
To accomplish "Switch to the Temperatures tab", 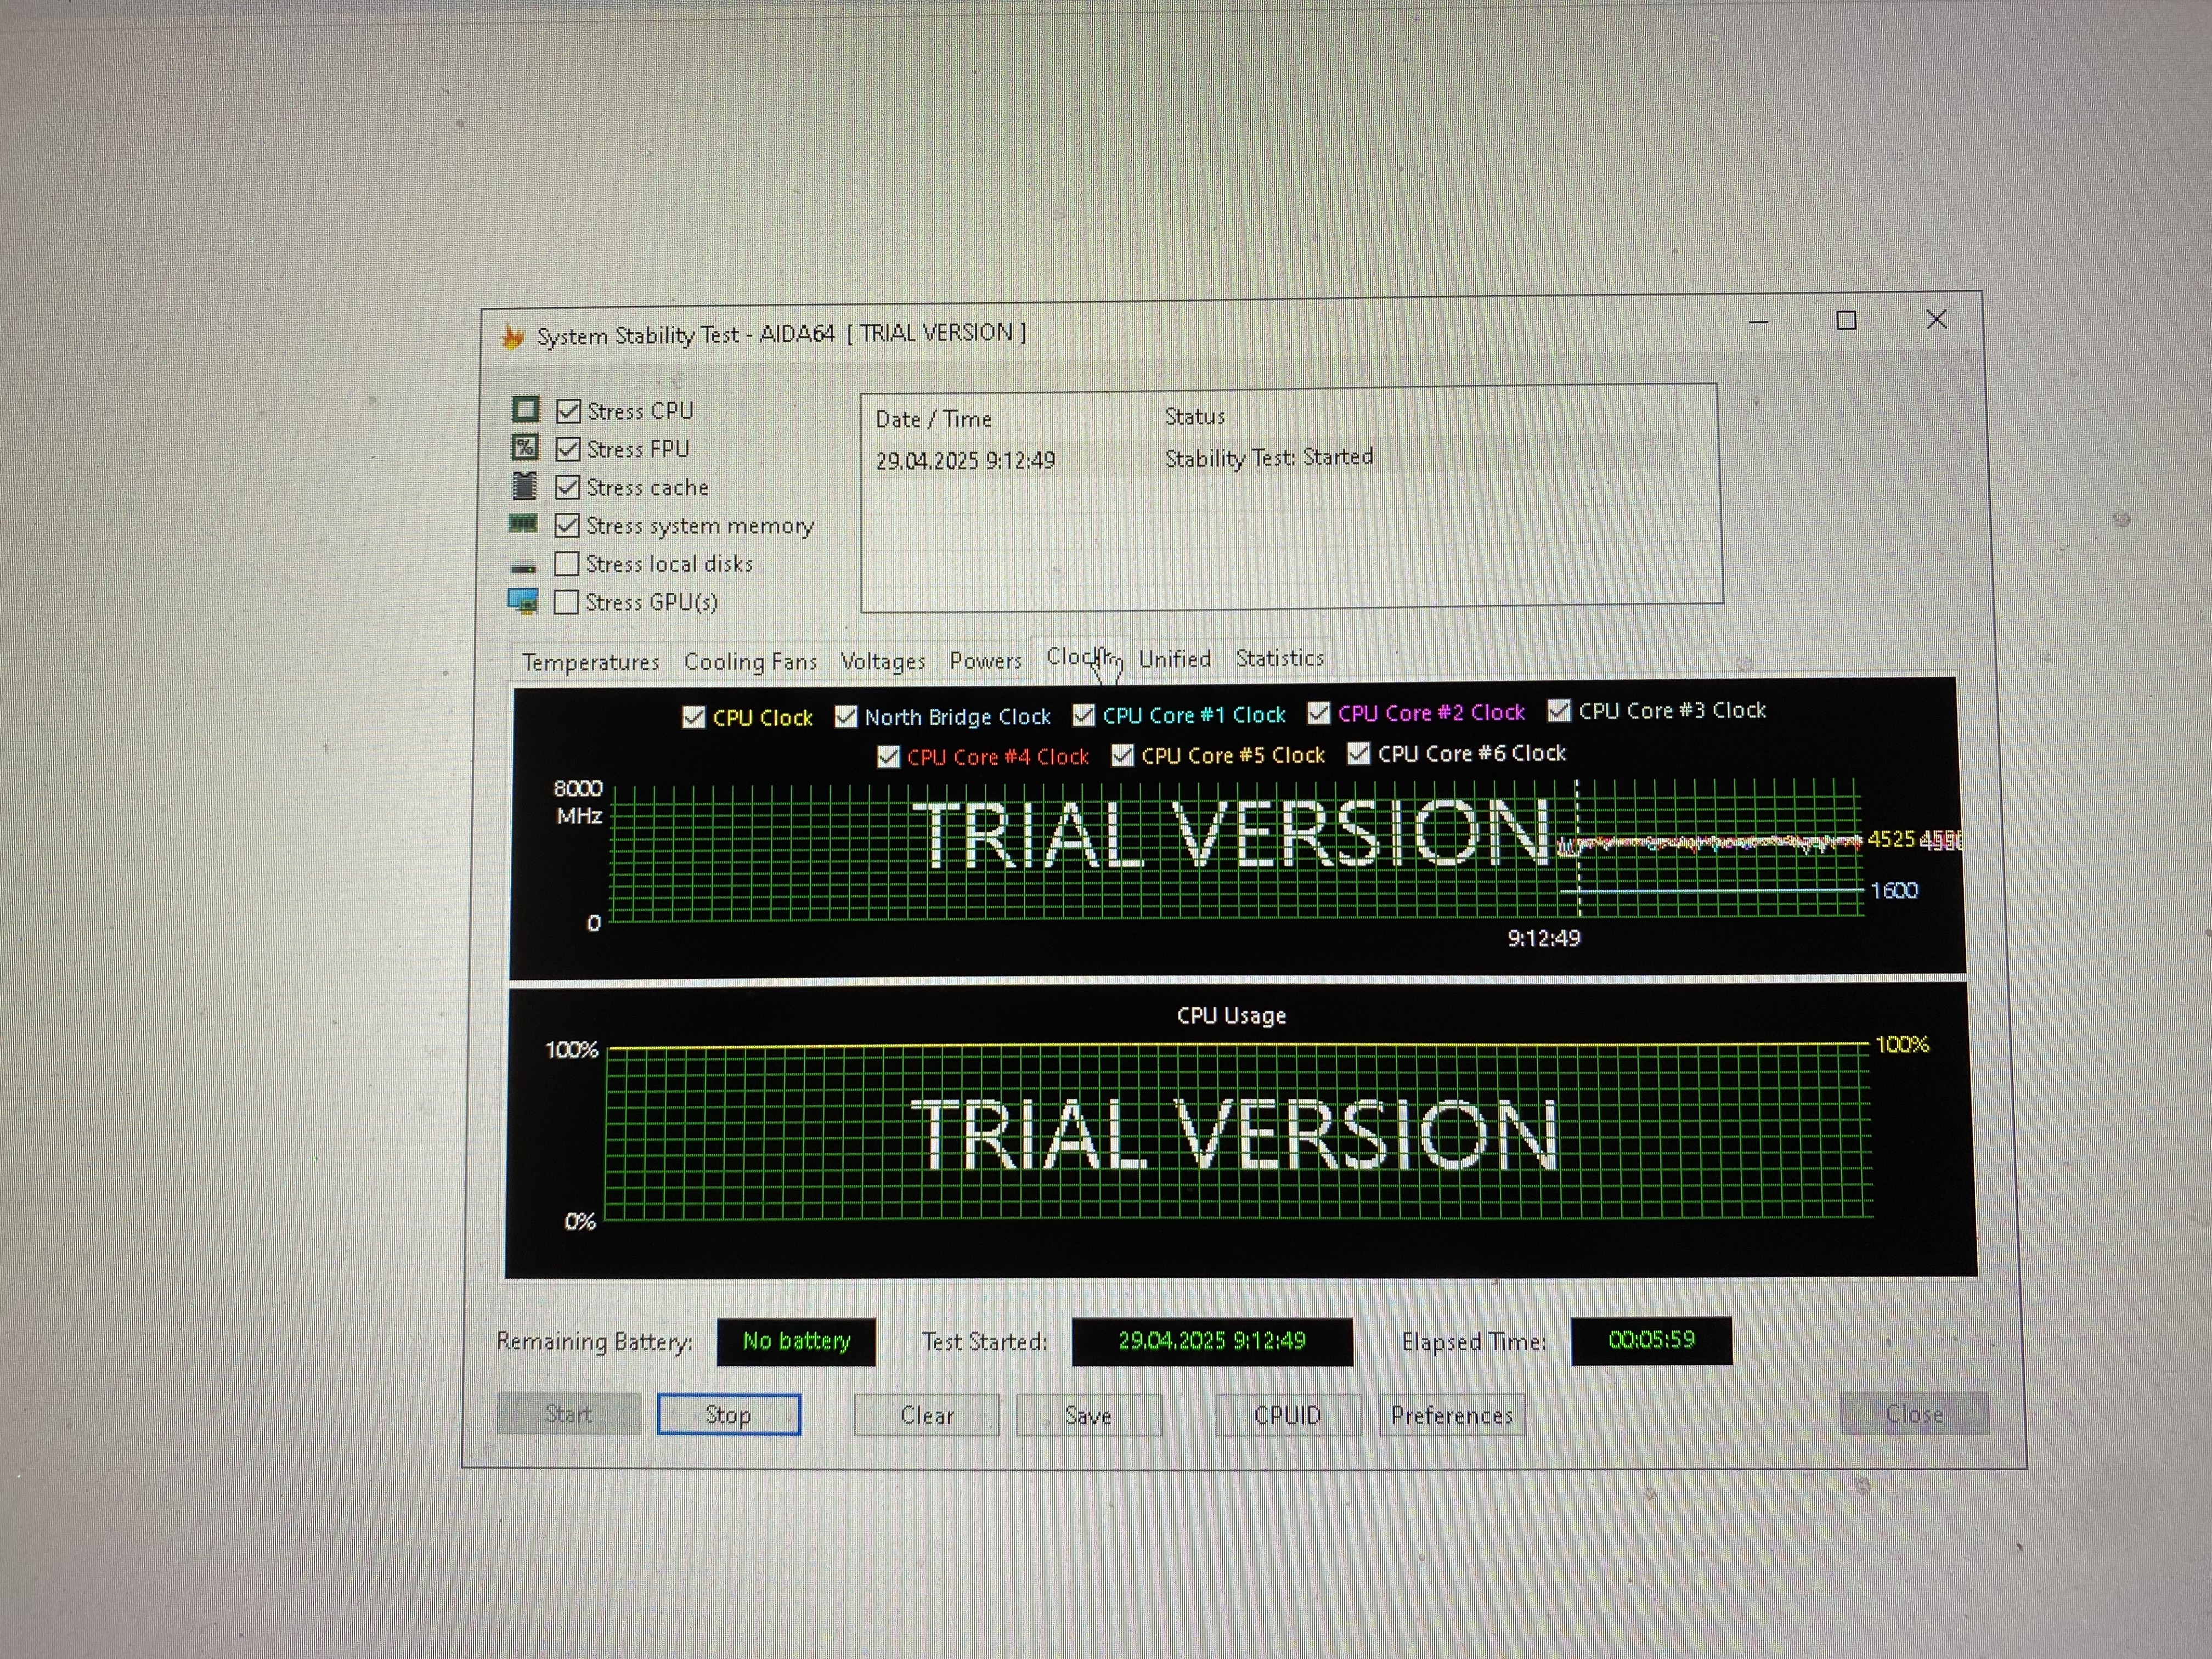I will tap(590, 662).
